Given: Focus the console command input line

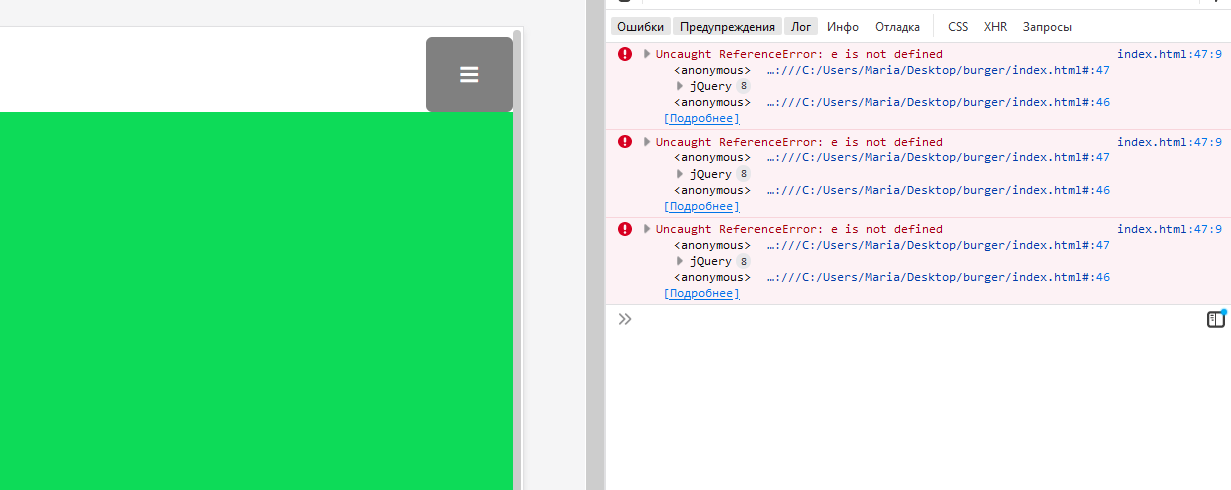Looking at the screenshot, I should 918,319.
